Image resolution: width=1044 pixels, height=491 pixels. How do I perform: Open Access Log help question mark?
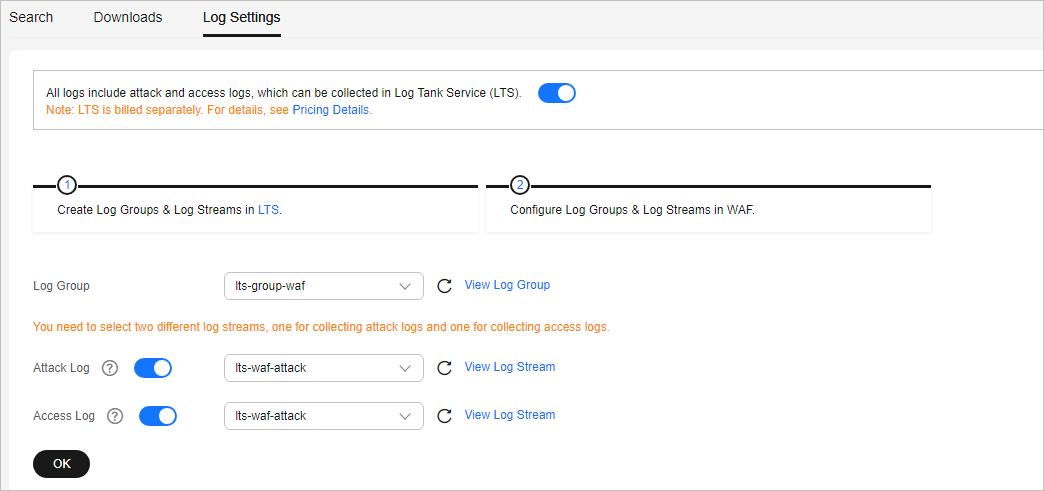pos(115,416)
